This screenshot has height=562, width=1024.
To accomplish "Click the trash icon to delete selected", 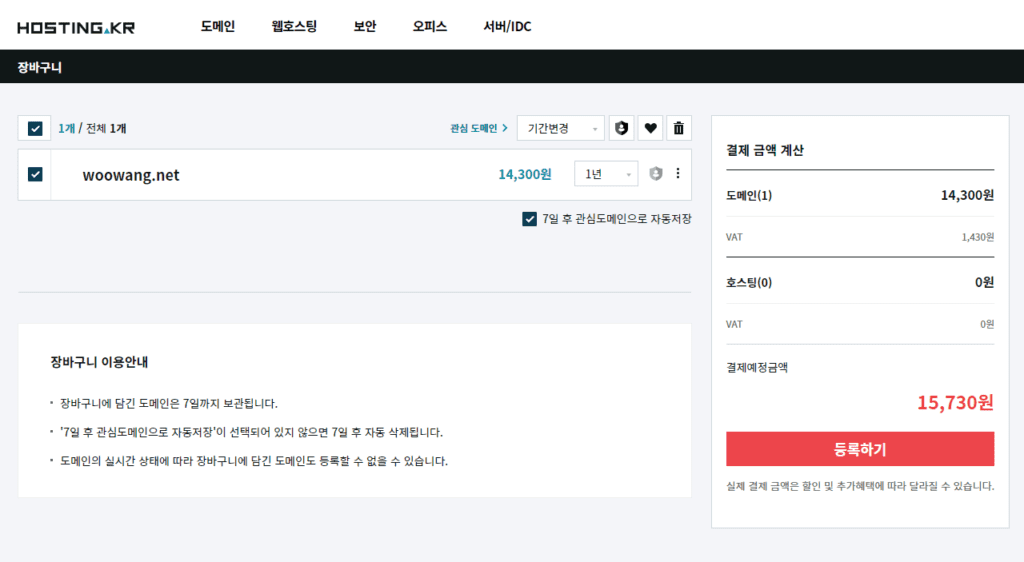I will point(679,128).
